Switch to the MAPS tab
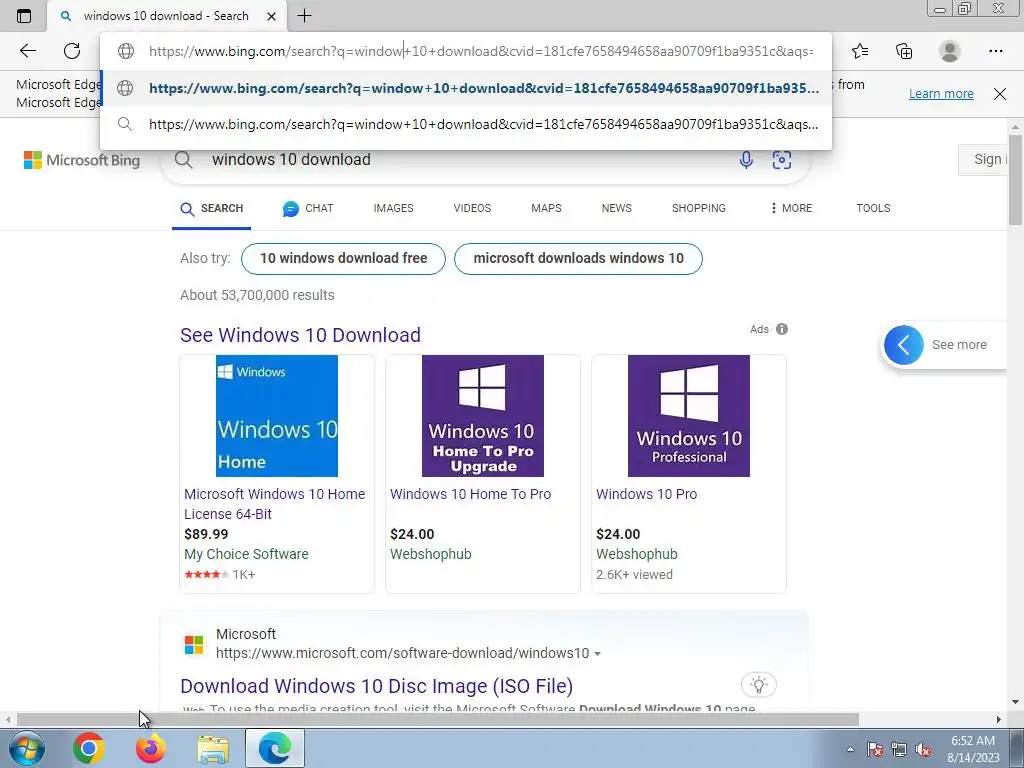This screenshot has height=768, width=1024. (546, 208)
